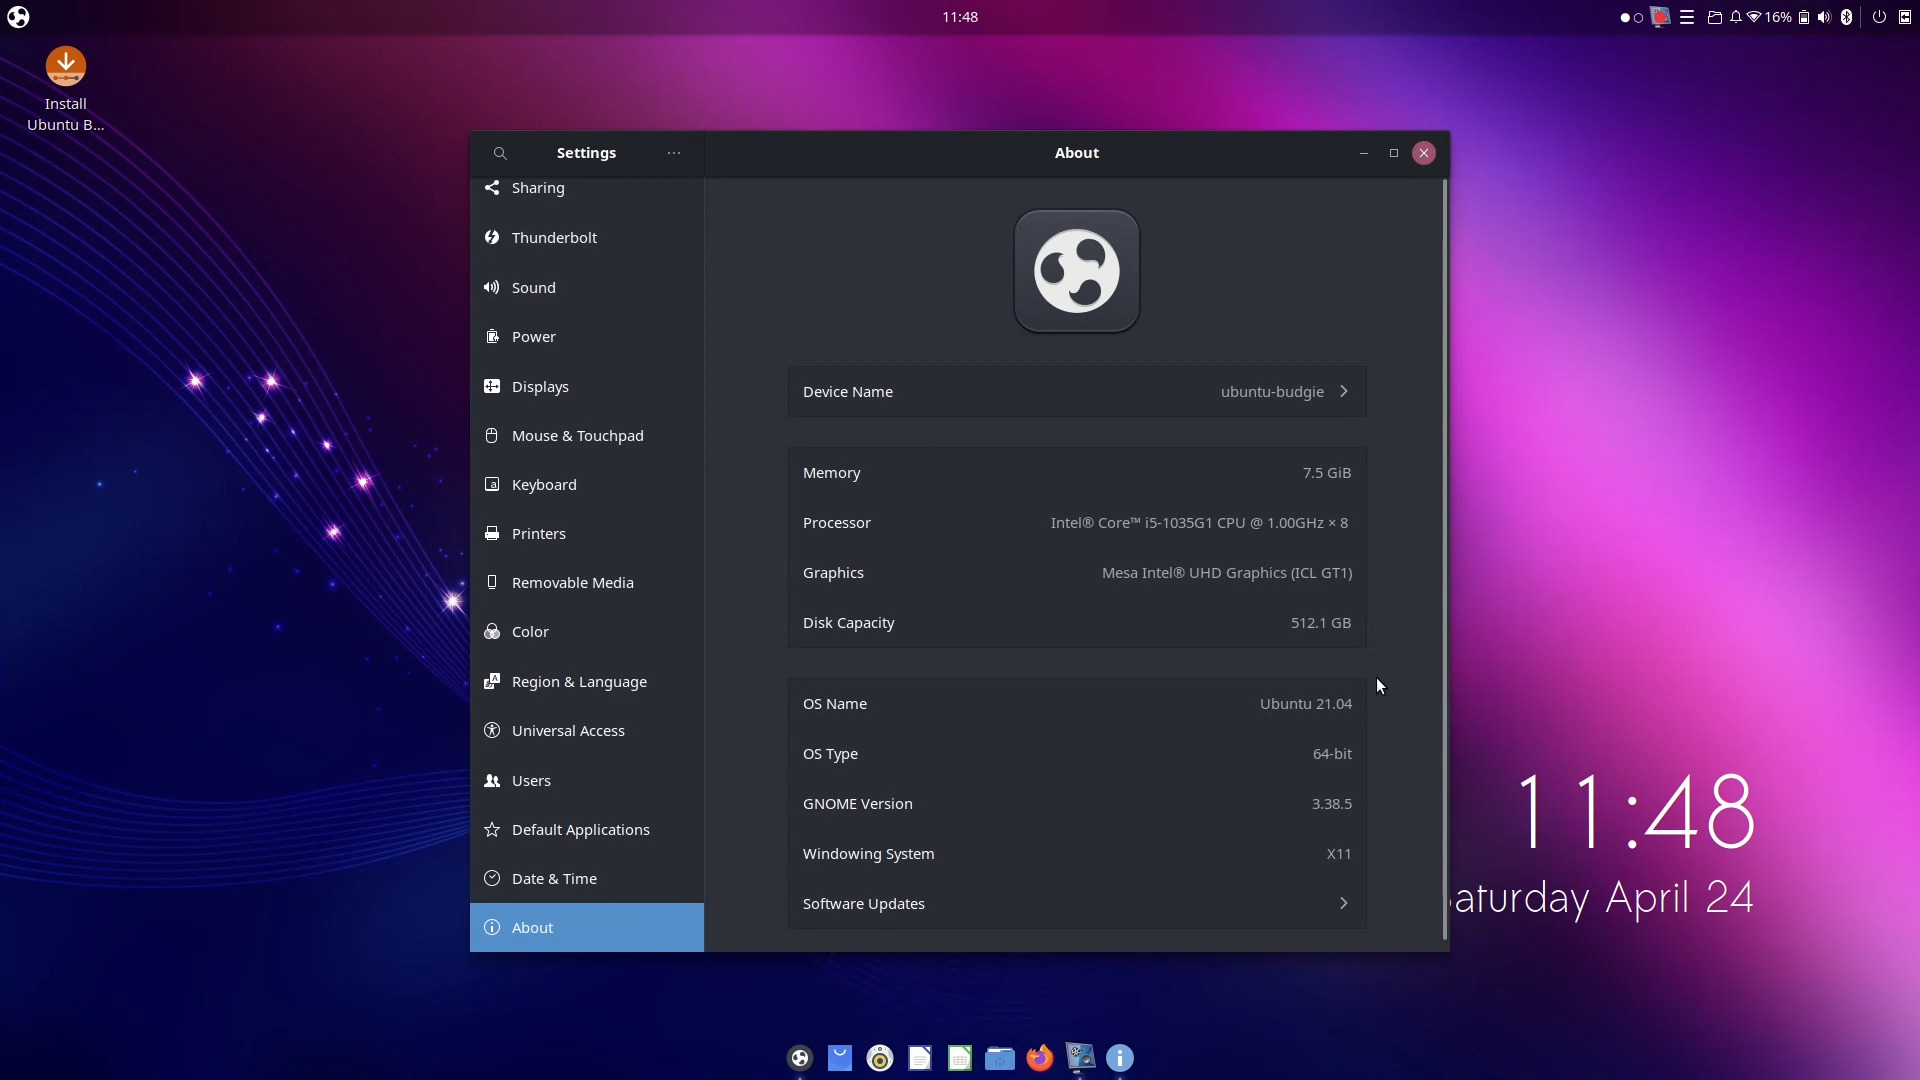Launch LibreOffice Writer from the dock
The image size is (1920, 1080).
[x=920, y=1058]
